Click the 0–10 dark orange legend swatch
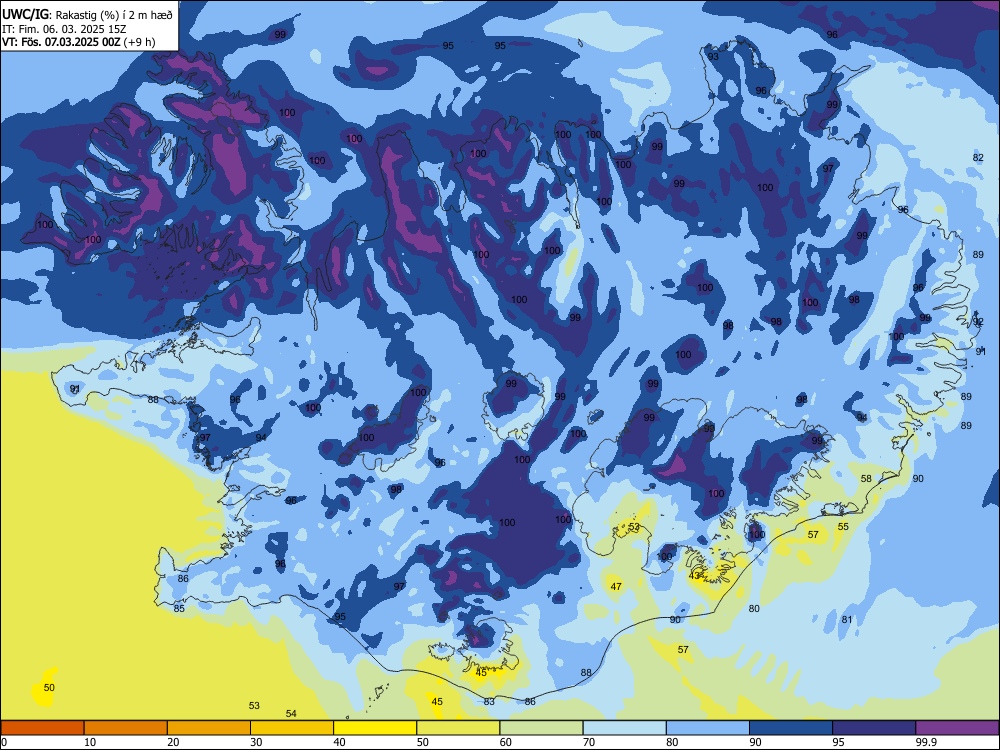The width and height of the screenshot is (1000, 750). [42, 728]
